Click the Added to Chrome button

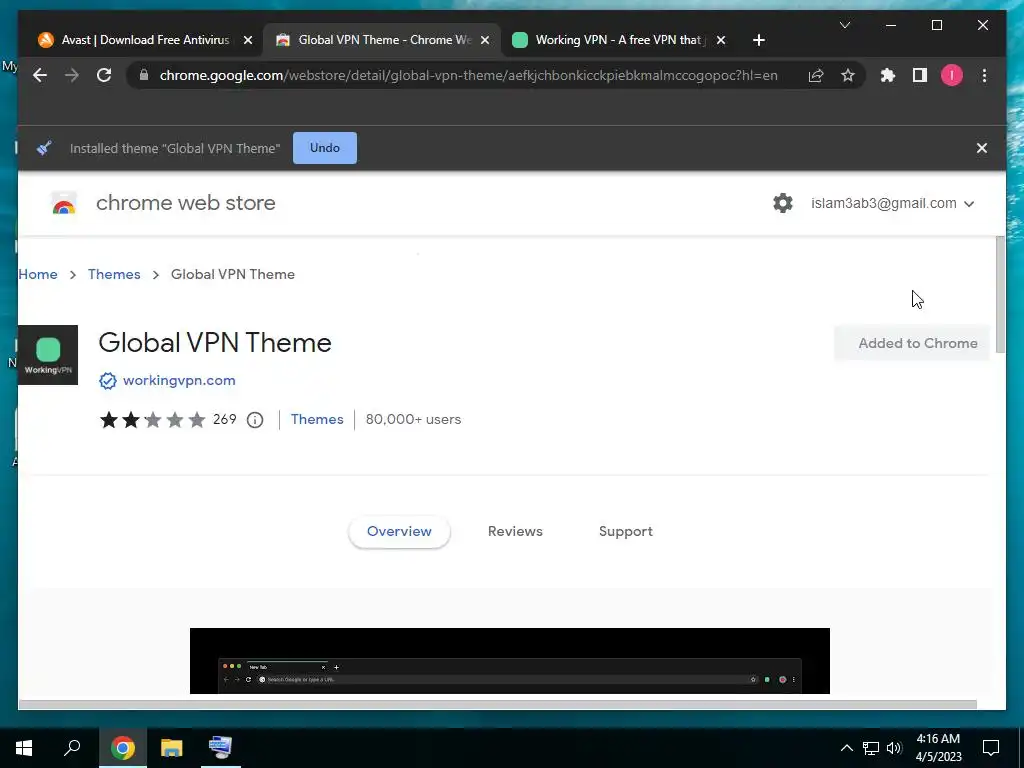(912, 343)
